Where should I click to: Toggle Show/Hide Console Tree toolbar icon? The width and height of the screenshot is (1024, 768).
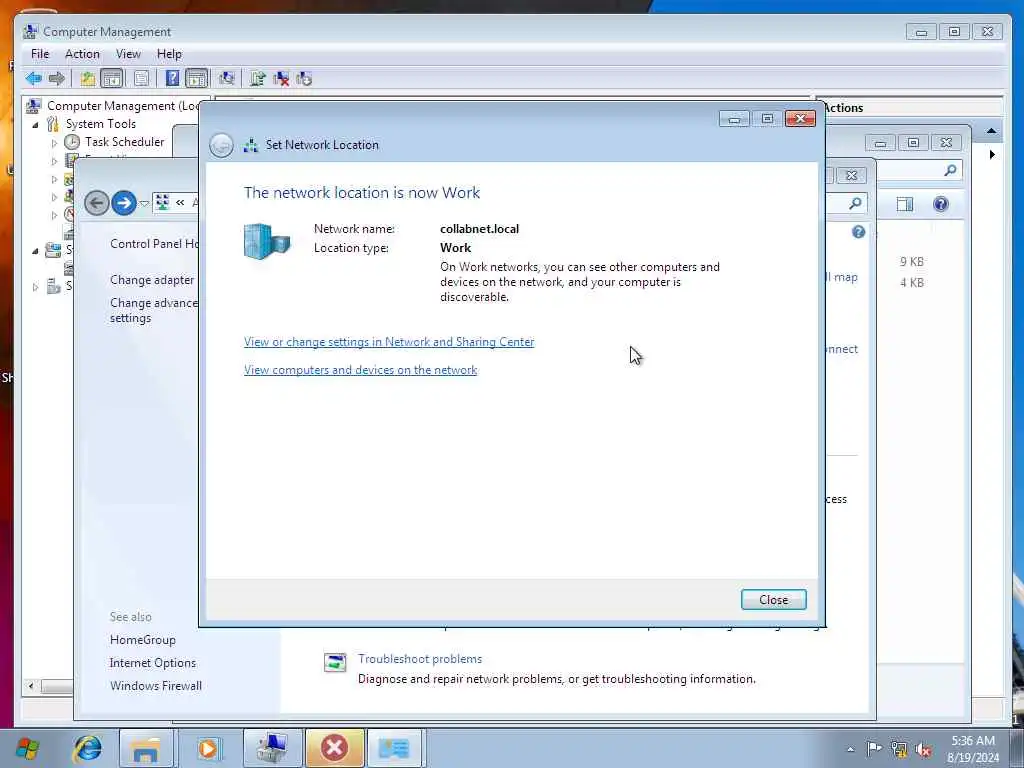(x=112, y=79)
